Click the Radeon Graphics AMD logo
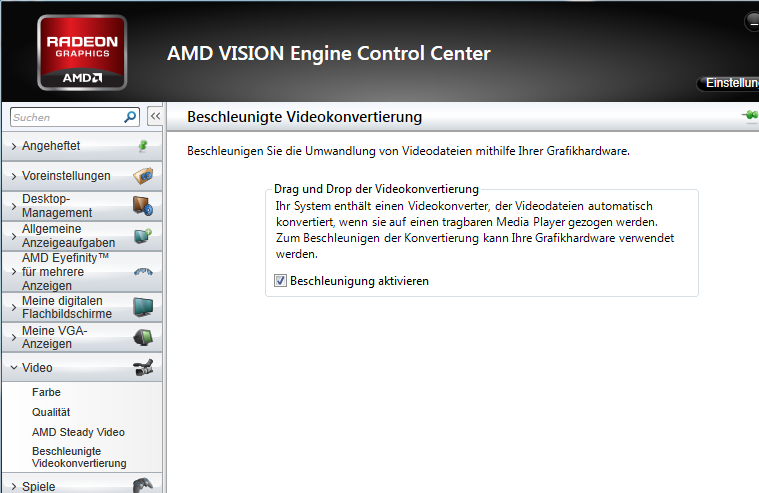Screen dimensions: 759x493 coord(82,52)
